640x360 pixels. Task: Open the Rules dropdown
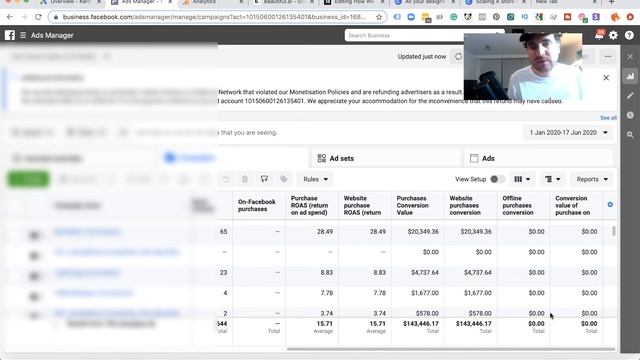(x=315, y=179)
